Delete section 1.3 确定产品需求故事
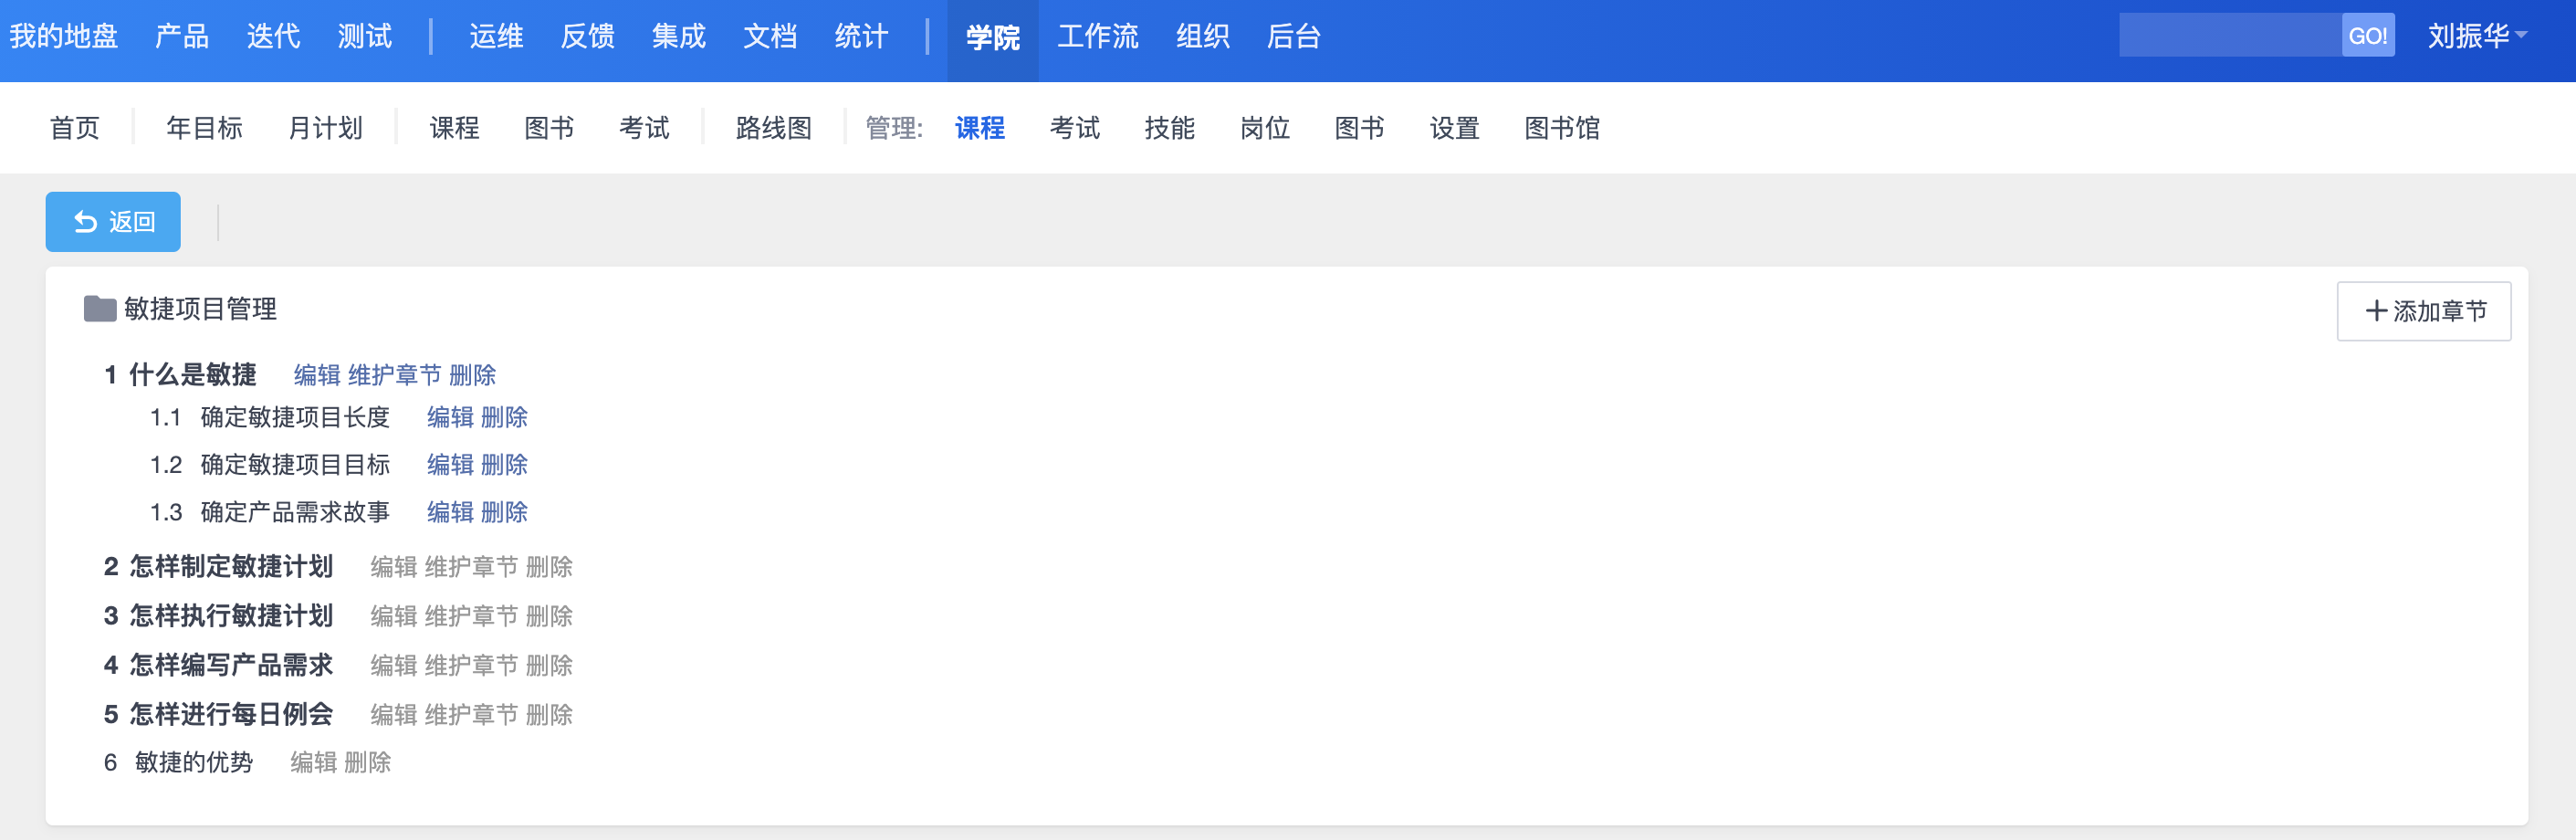The image size is (2576, 840). click(505, 512)
